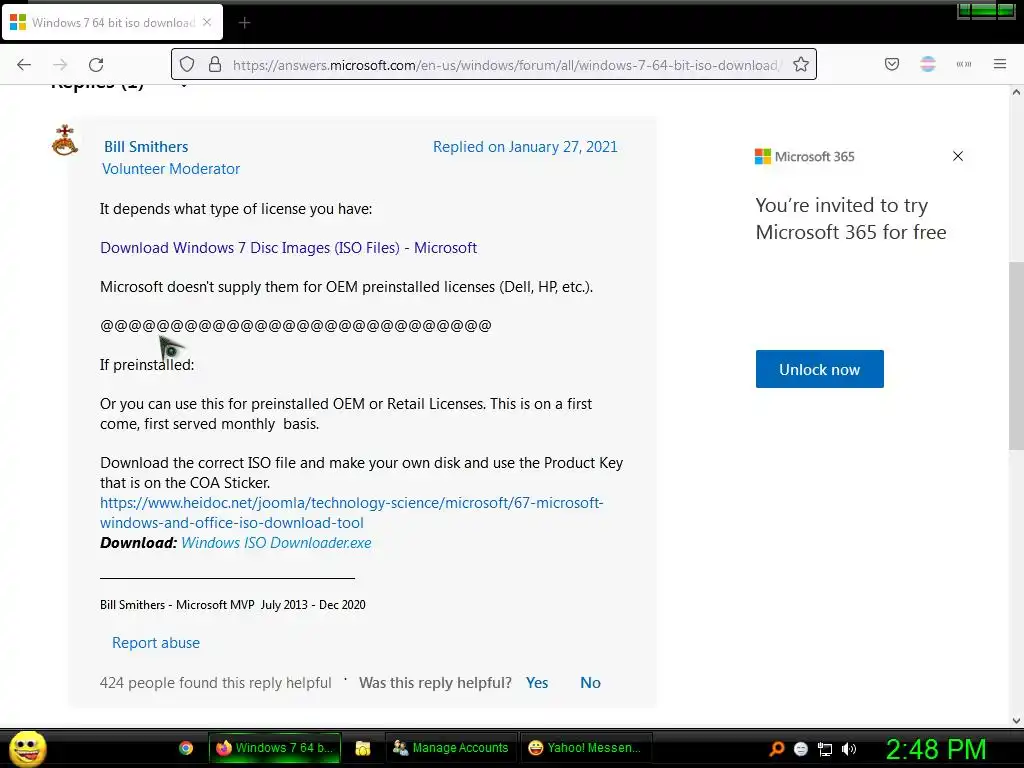The height and width of the screenshot is (768, 1024).
Task: Open Bill Smithers' profile avatar
Action: [65, 140]
